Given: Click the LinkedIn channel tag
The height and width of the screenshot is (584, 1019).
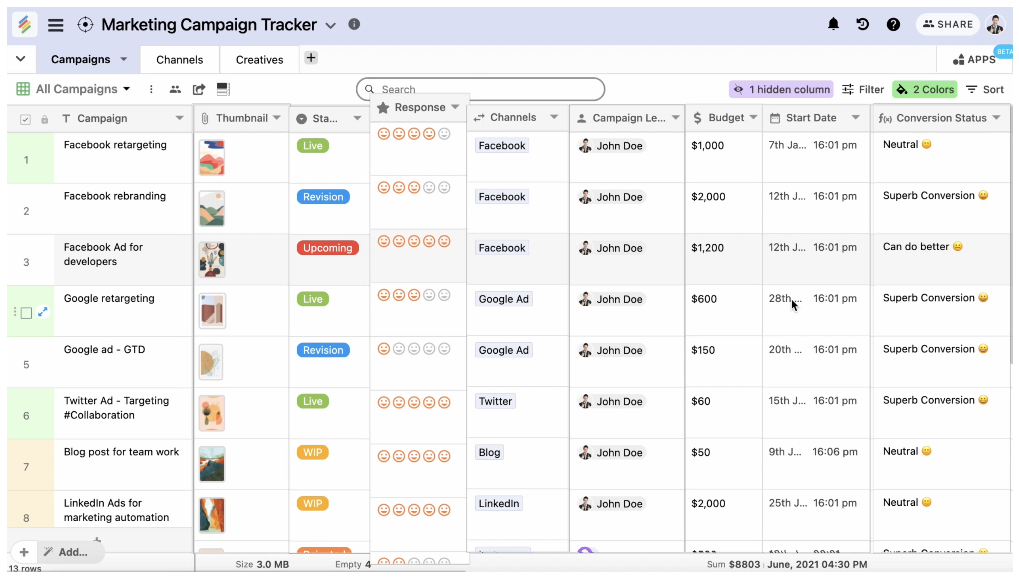Looking at the screenshot, I should pyautogui.click(x=499, y=503).
